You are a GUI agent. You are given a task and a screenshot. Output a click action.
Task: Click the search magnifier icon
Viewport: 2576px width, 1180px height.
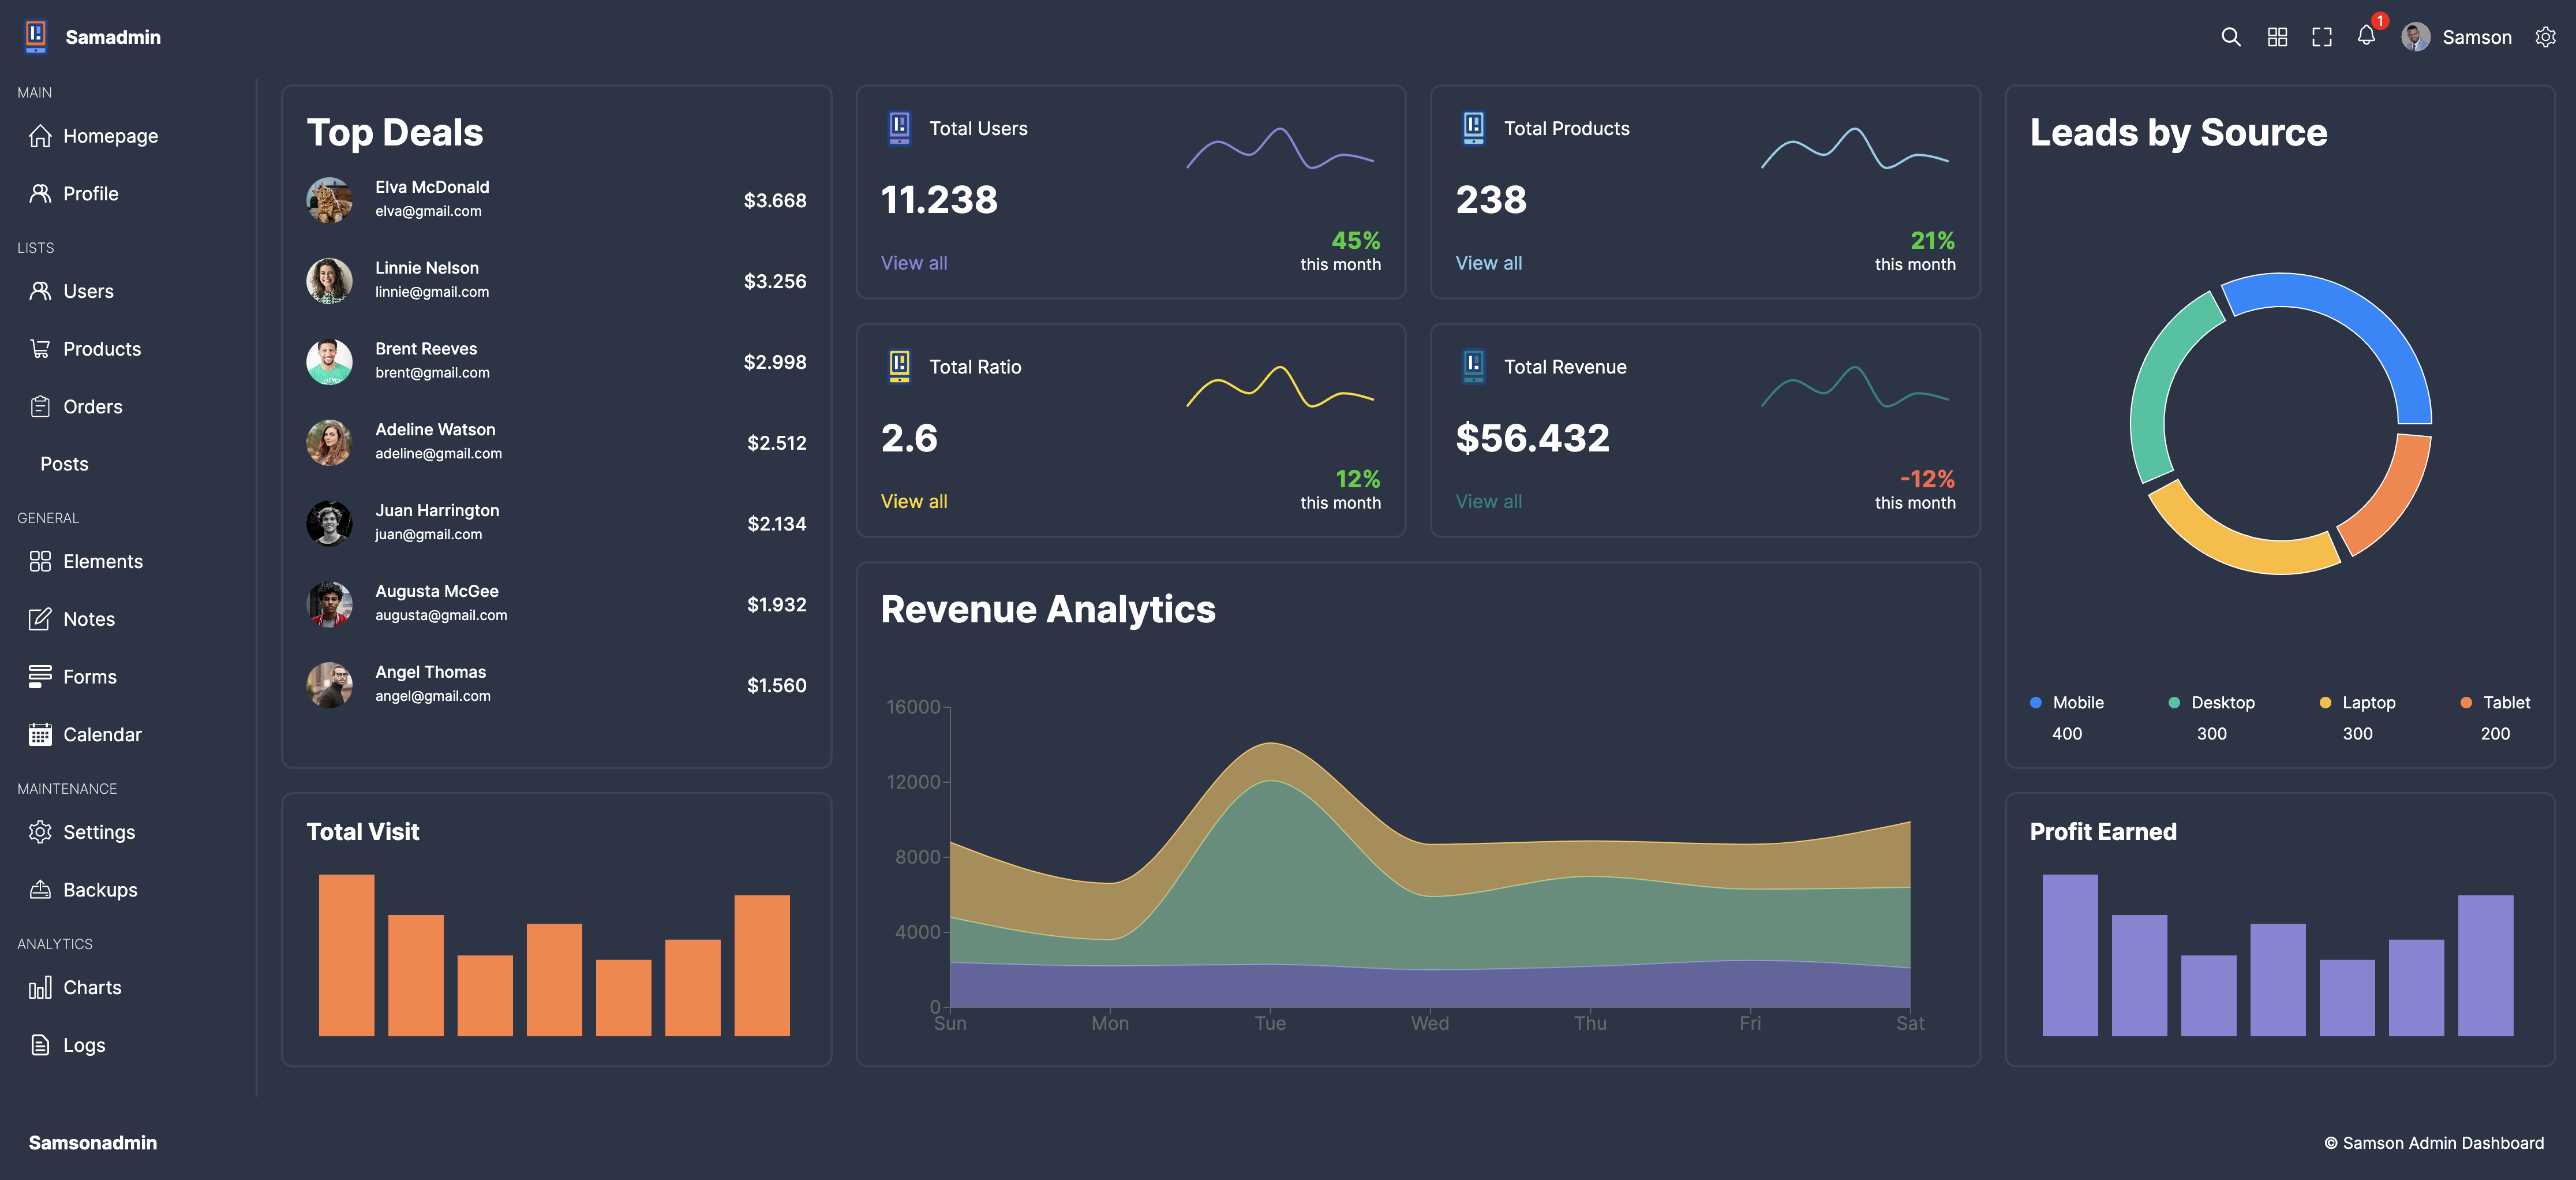2230,37
